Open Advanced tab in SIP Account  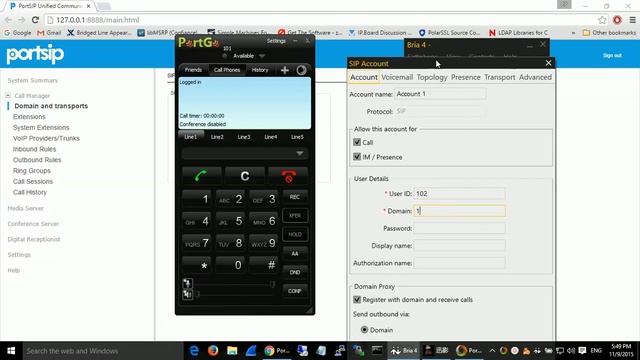coord(535,77)
